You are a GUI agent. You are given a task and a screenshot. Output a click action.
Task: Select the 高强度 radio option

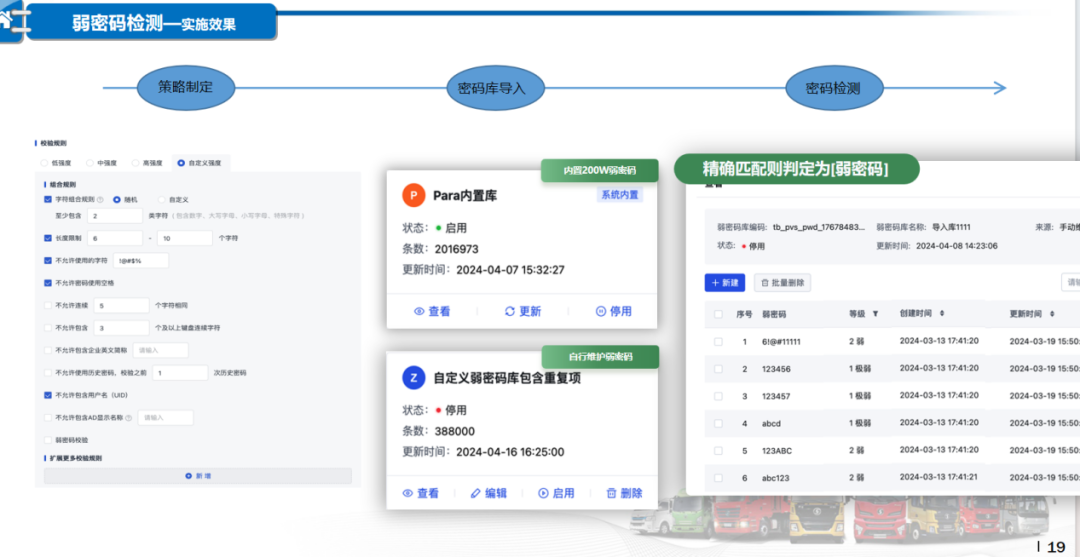135,163
